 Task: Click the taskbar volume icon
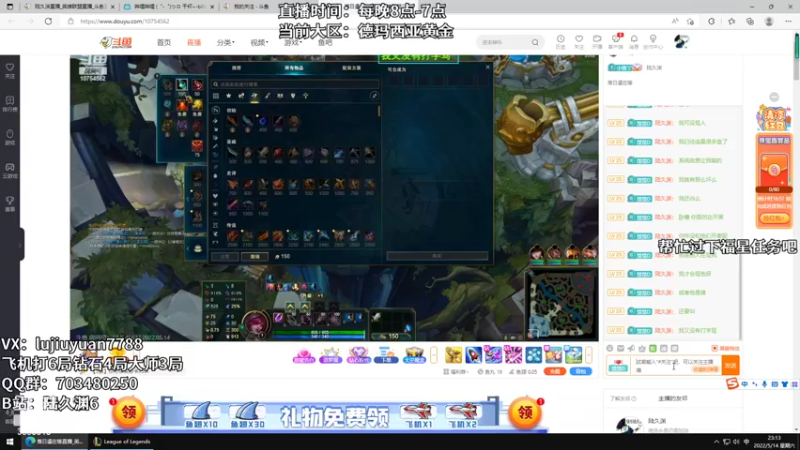736,442
